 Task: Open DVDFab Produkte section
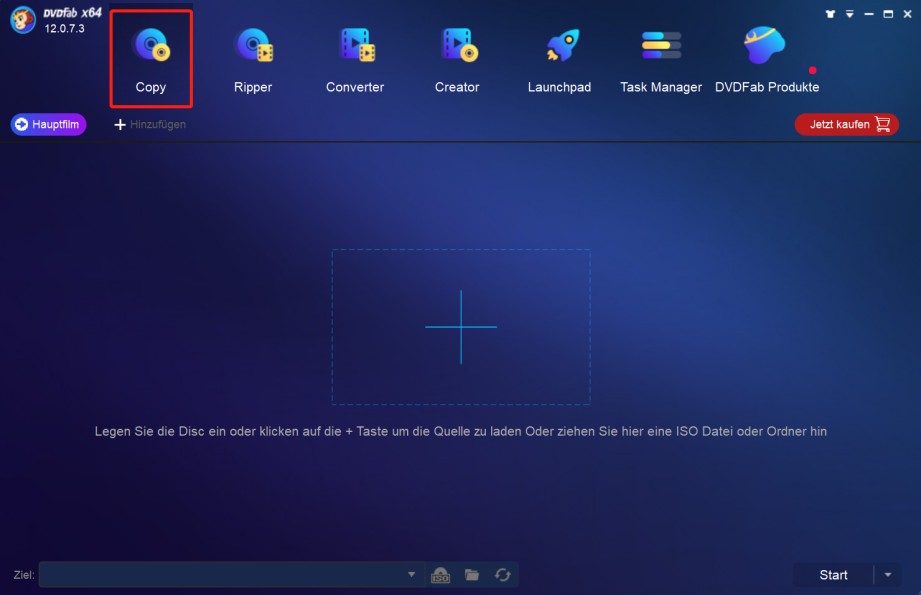click(767, 59)
